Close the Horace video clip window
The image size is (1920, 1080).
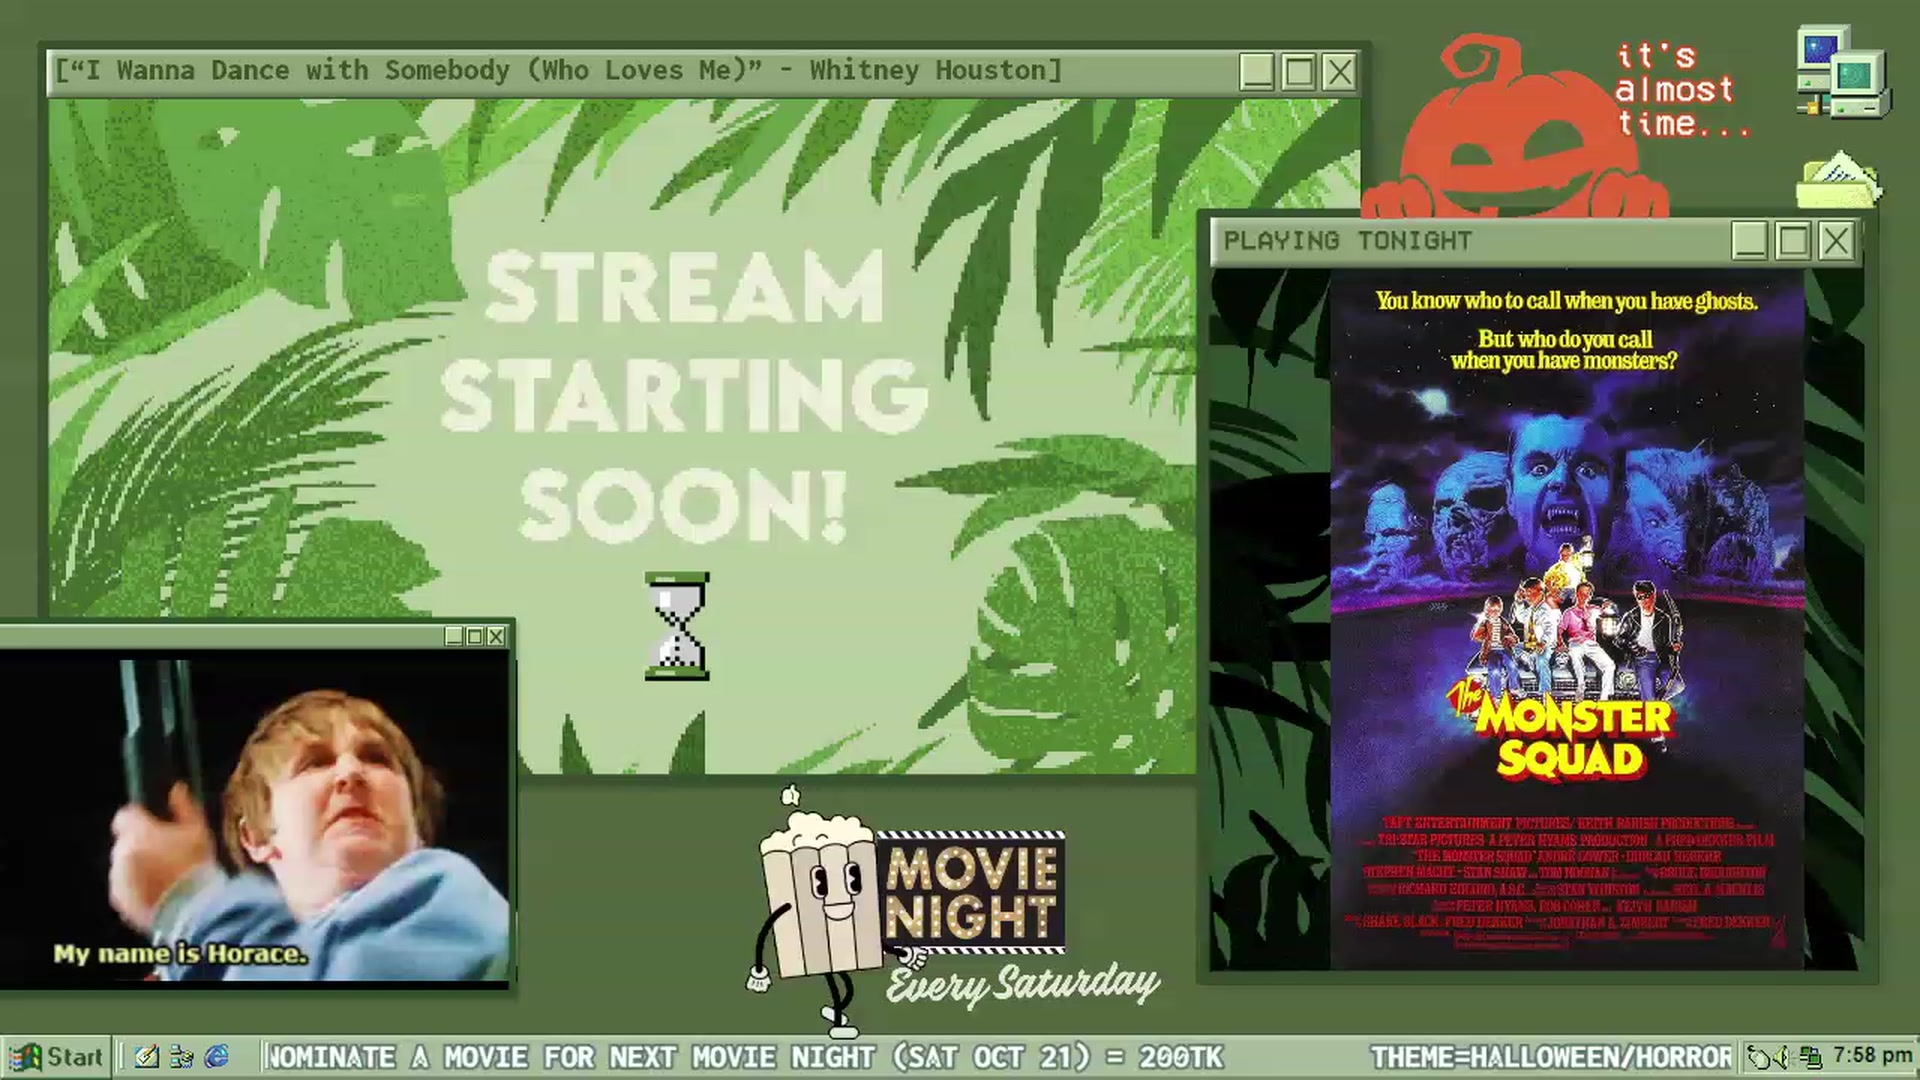coord(496,636)
